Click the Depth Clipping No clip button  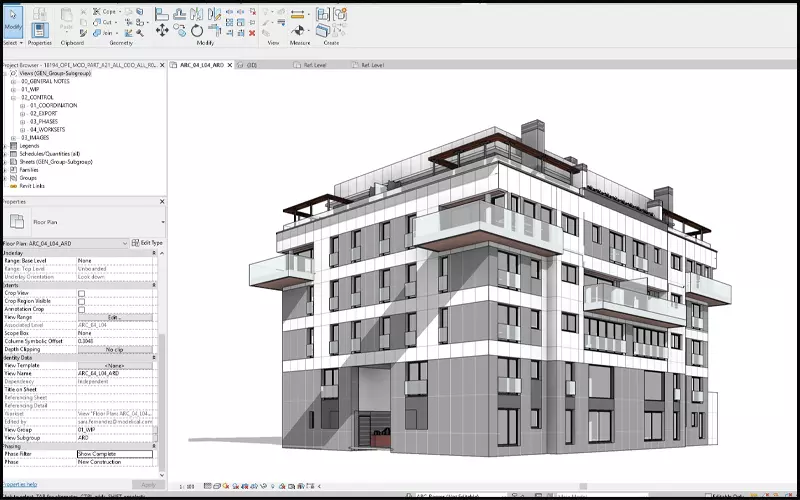[115, 349]
